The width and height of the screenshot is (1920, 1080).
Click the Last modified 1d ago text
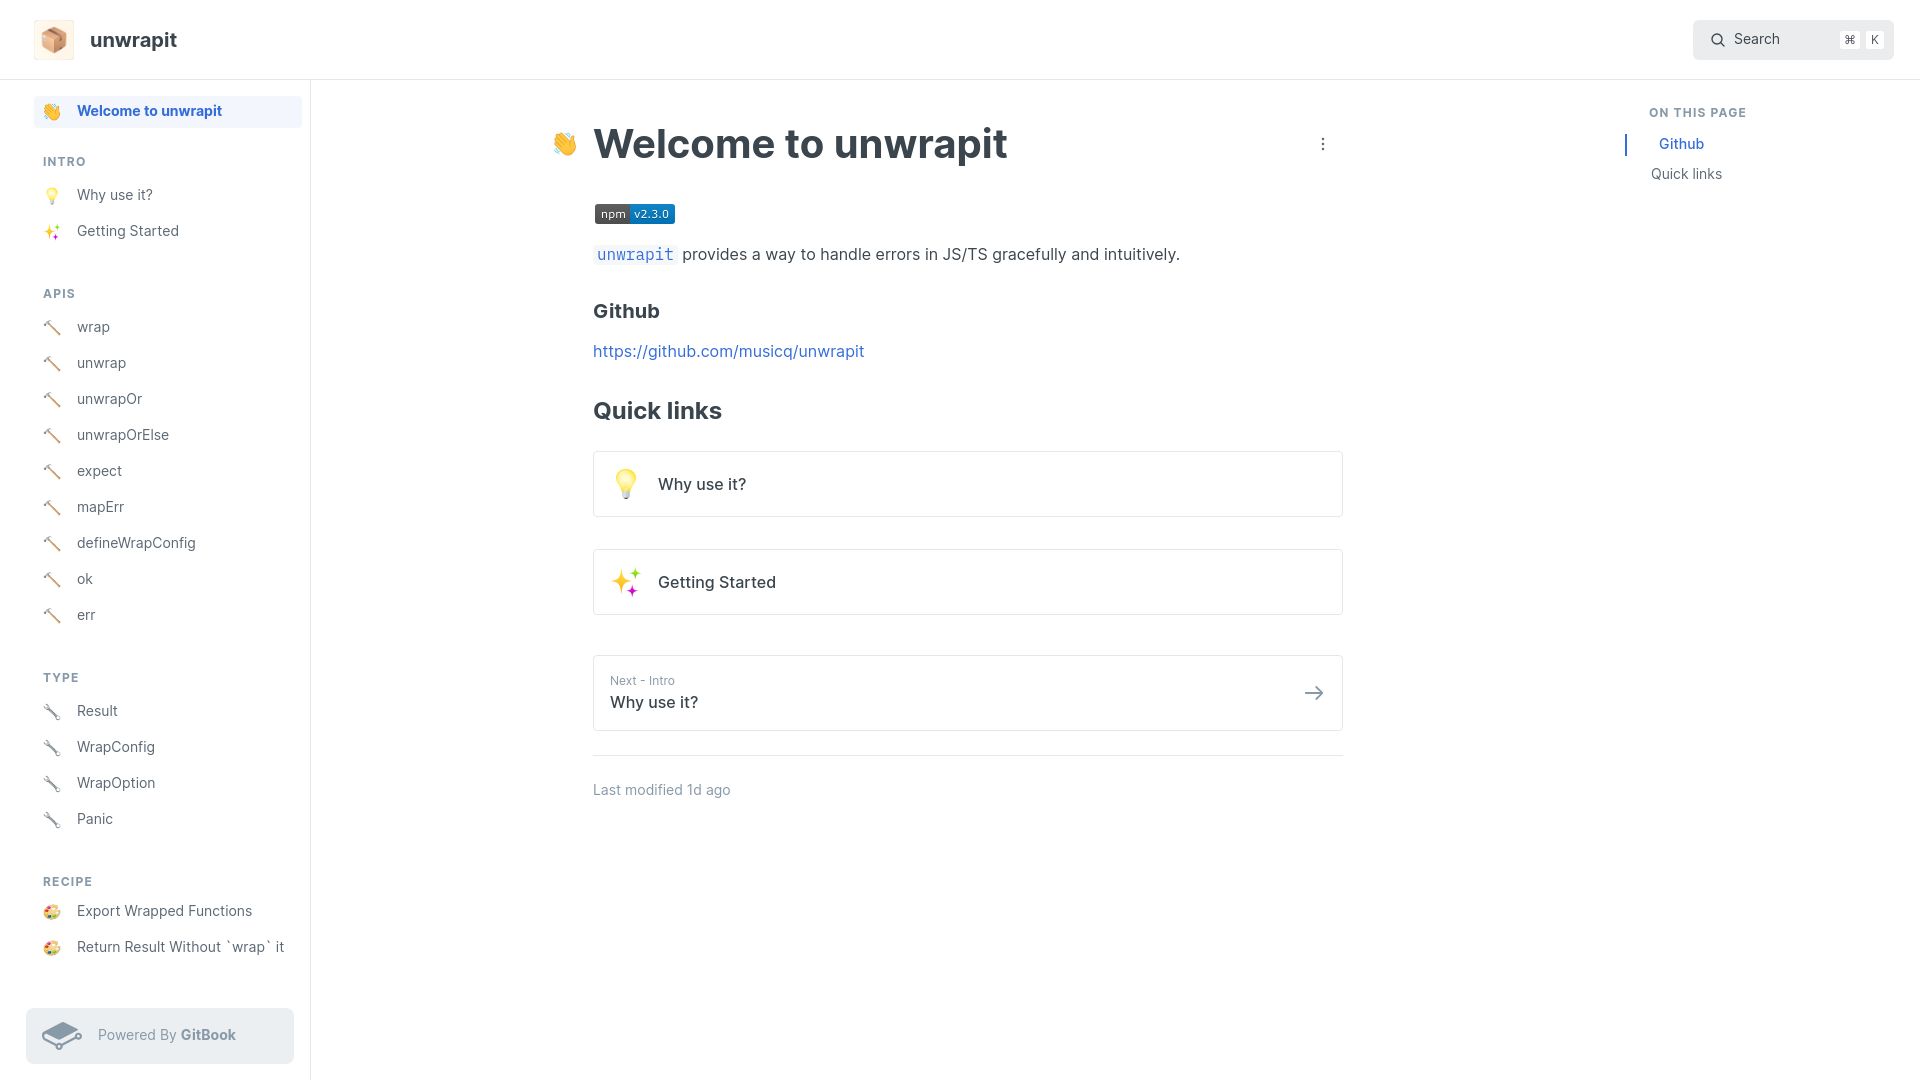(x=661, y=790)
